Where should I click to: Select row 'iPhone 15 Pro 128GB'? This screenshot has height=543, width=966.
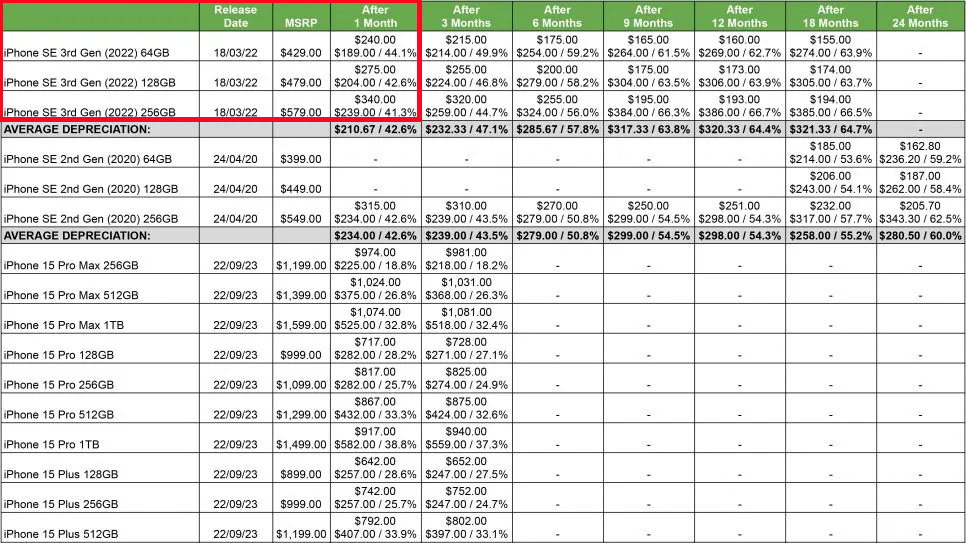point(483,348)
